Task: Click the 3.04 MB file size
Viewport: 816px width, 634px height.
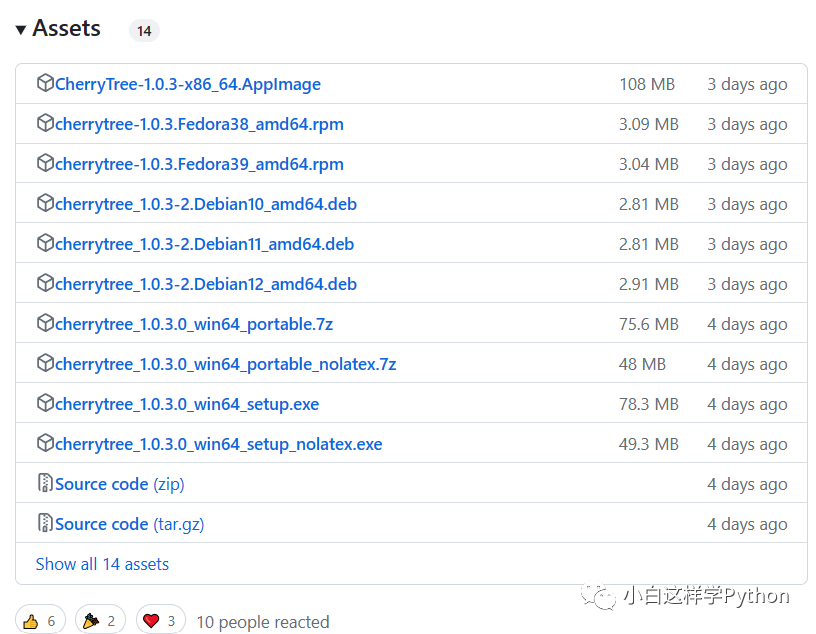Action: pyautogui.click(x=648, y=164)
